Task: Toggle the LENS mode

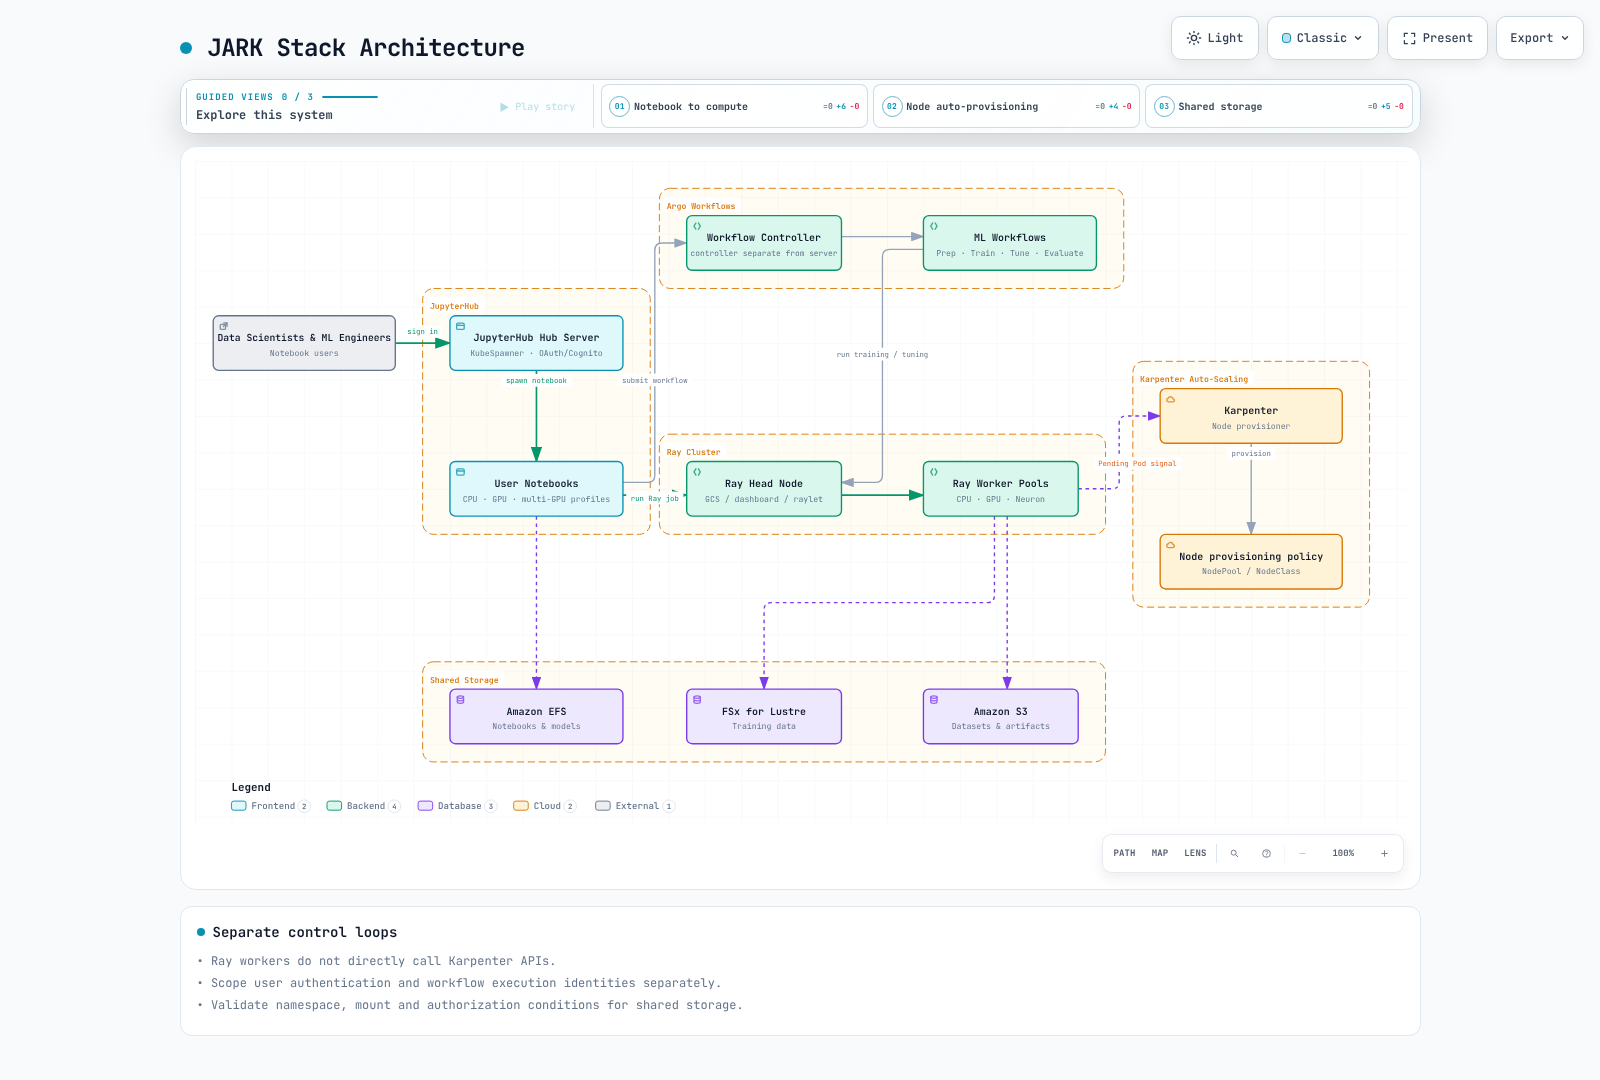Action: (1195, 854)
